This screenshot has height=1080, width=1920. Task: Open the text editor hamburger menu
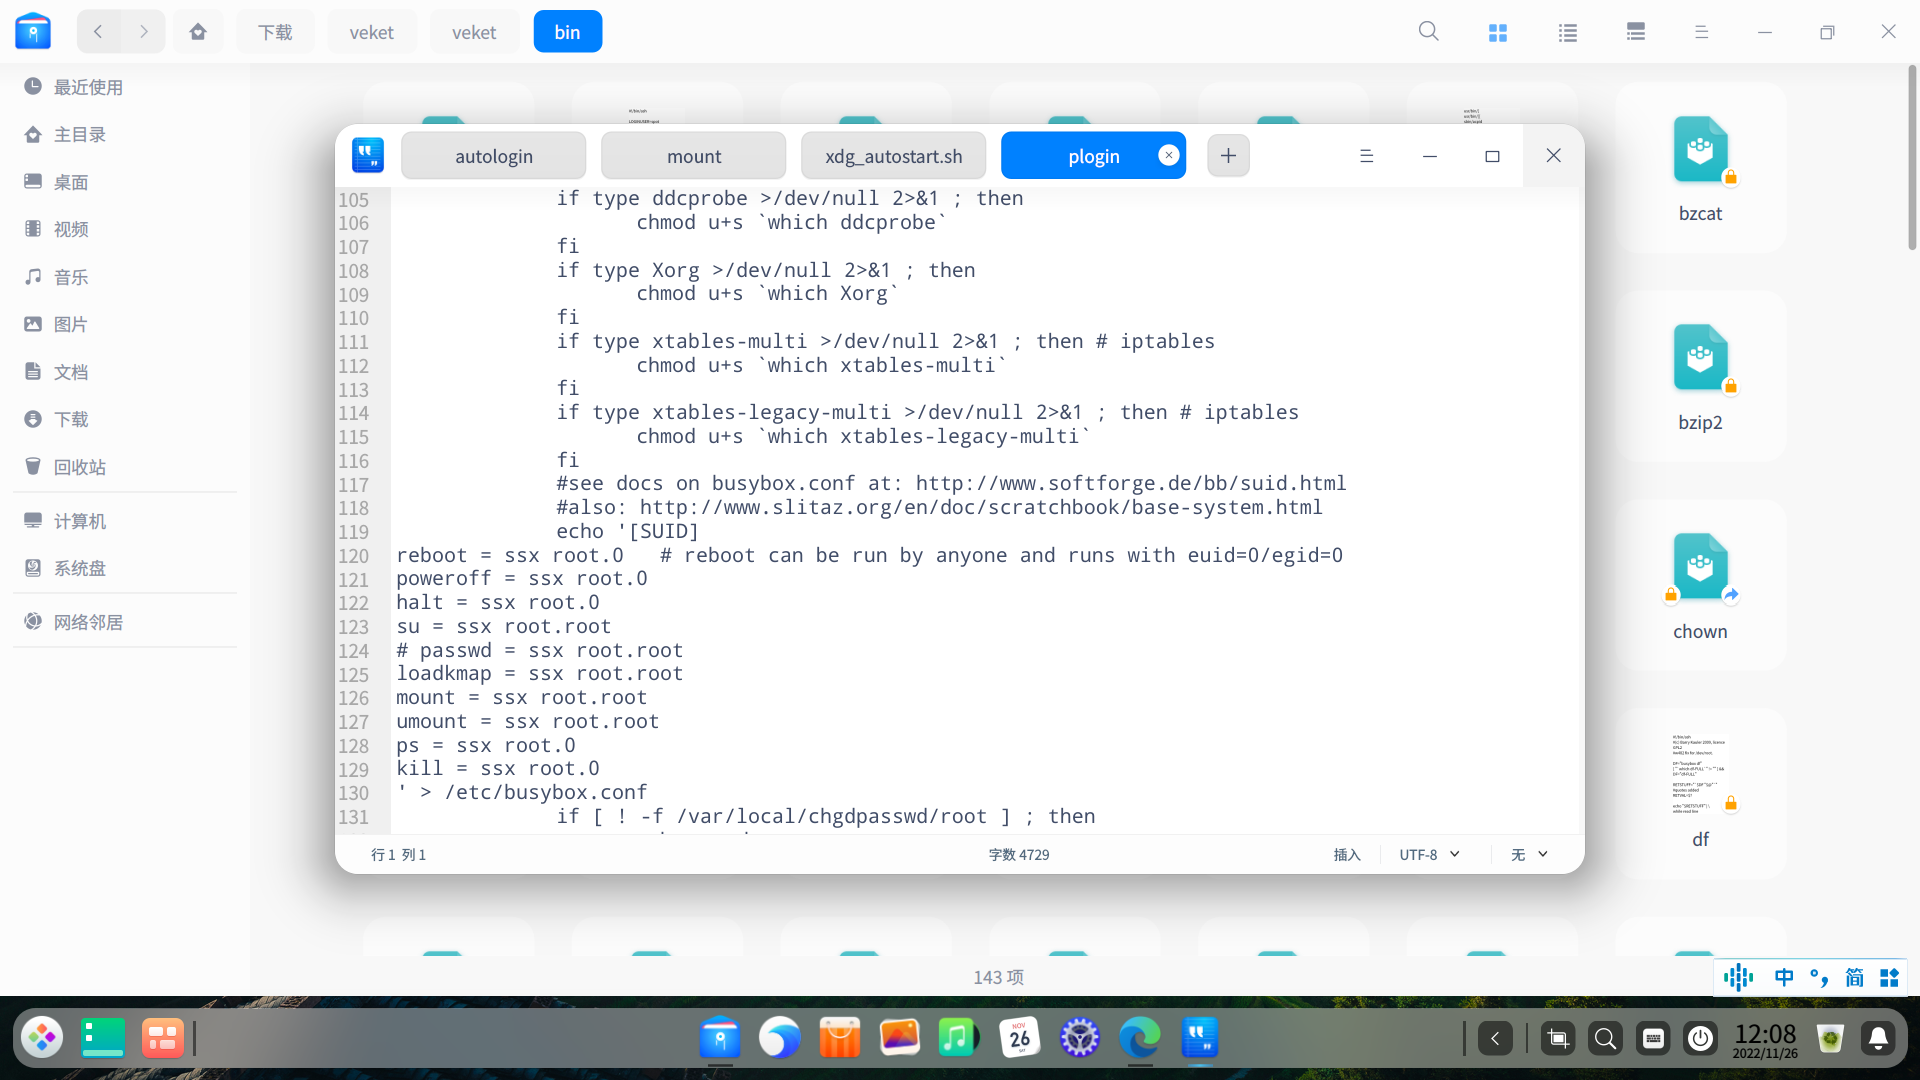click(x=1366, y=156)
